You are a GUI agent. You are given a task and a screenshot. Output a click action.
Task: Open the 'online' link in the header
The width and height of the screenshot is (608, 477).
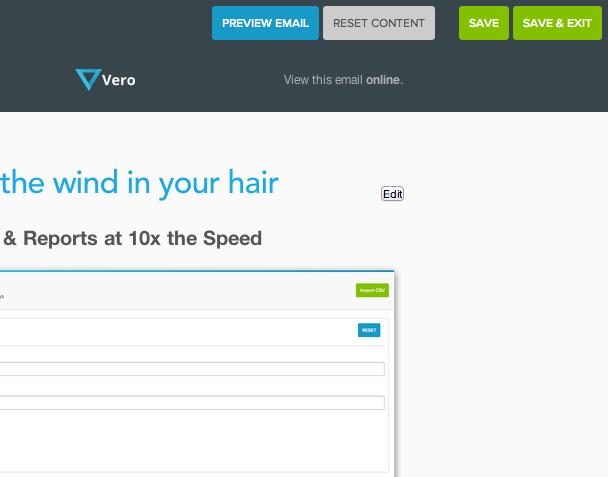[x=383, y=80]
